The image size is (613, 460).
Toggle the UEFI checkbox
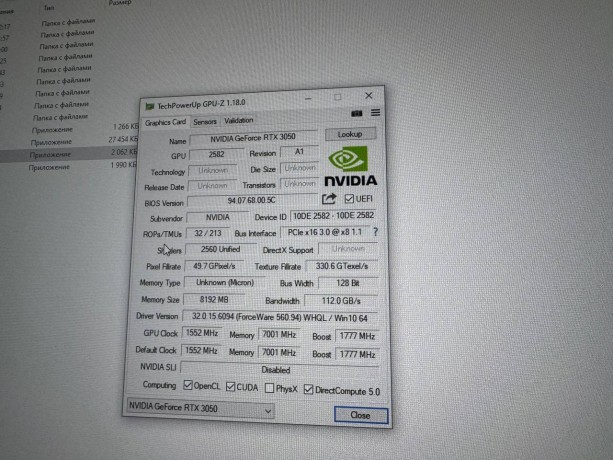pyautogui.click(x=349, y=199)
